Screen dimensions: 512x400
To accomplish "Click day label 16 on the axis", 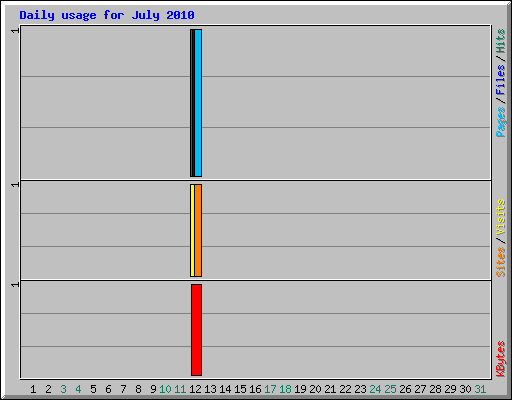I will pos(255,389).
